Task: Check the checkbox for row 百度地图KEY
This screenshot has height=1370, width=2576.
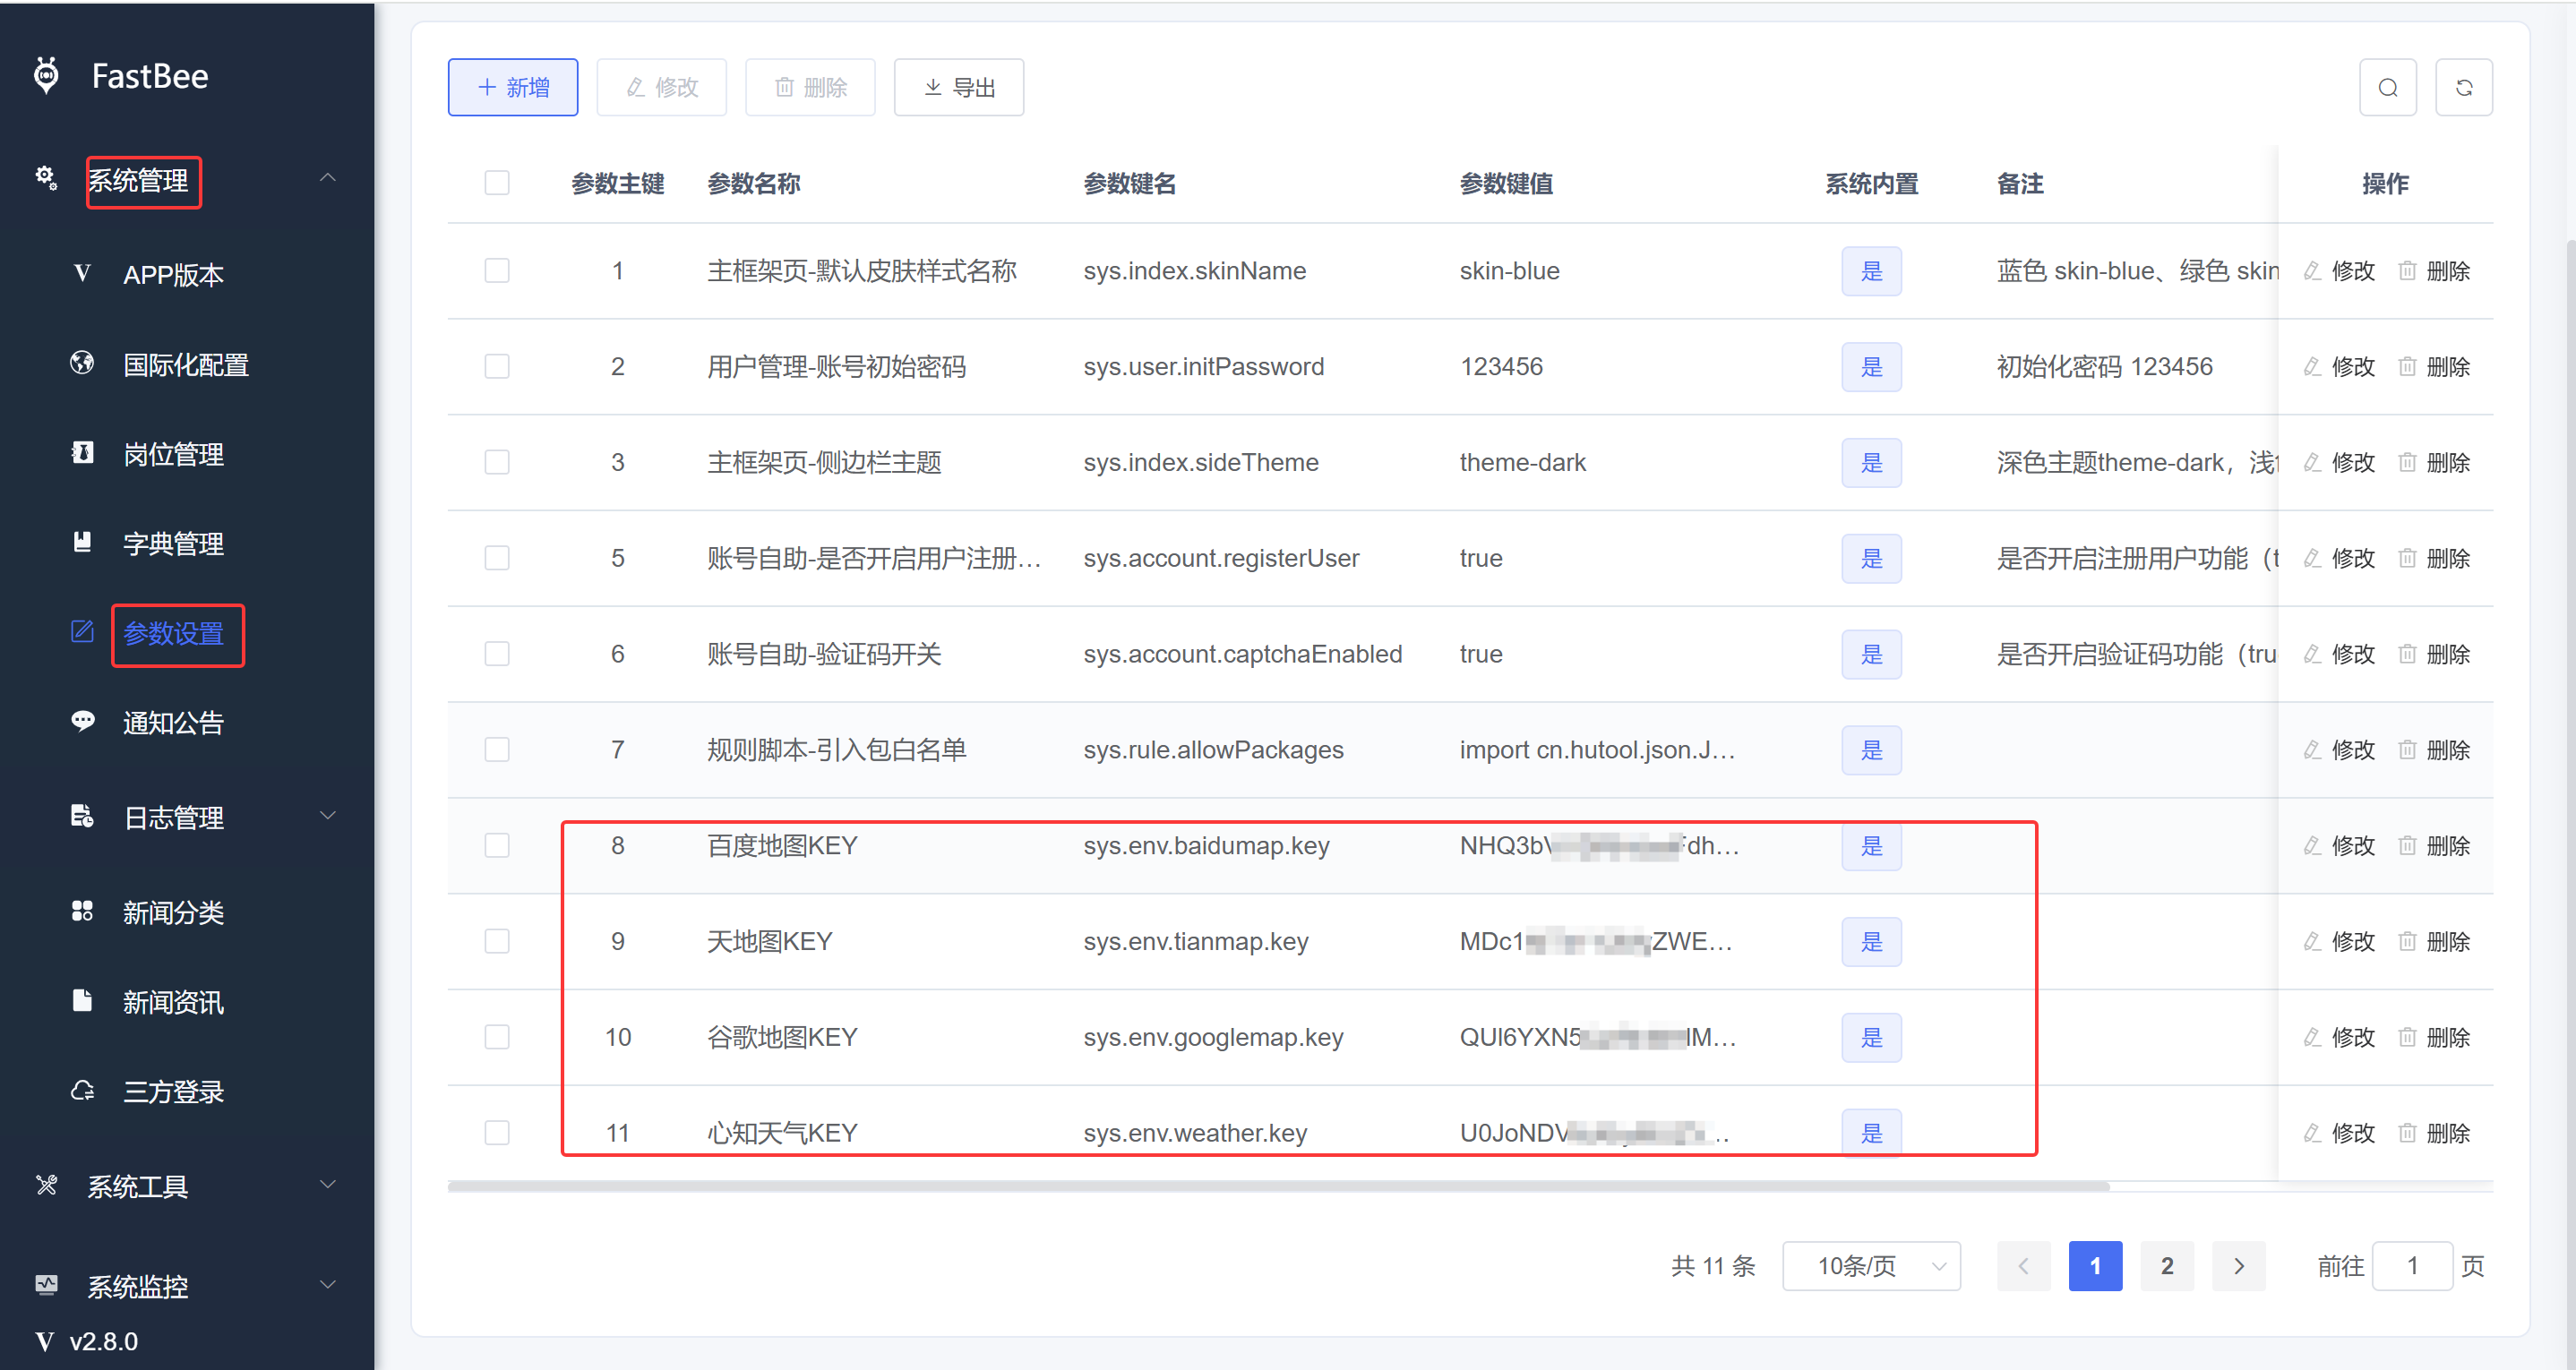Action: [x=497, y=846]
